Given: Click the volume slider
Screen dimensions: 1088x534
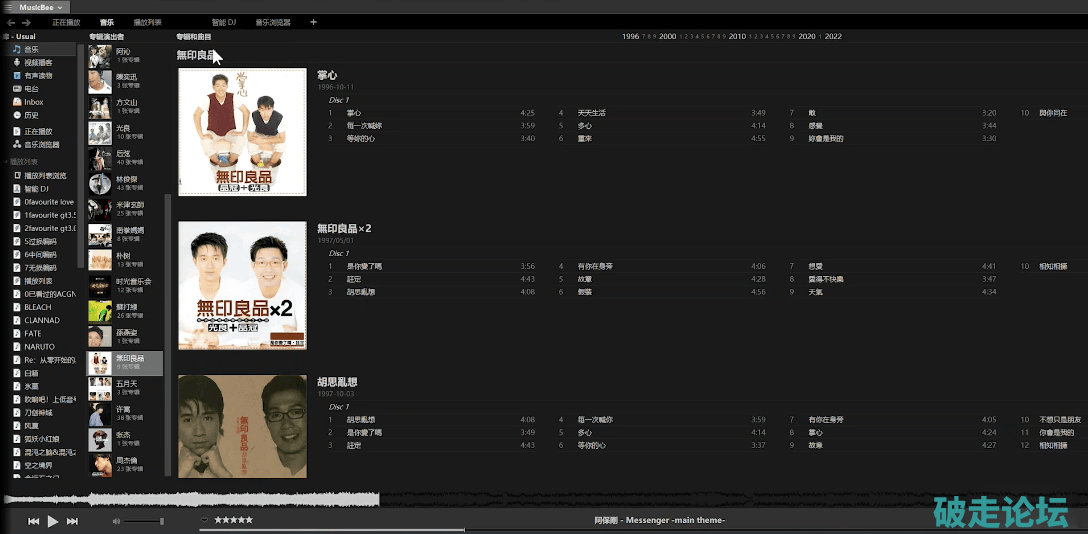Looking at the screenshot, I should click(145, 521).
